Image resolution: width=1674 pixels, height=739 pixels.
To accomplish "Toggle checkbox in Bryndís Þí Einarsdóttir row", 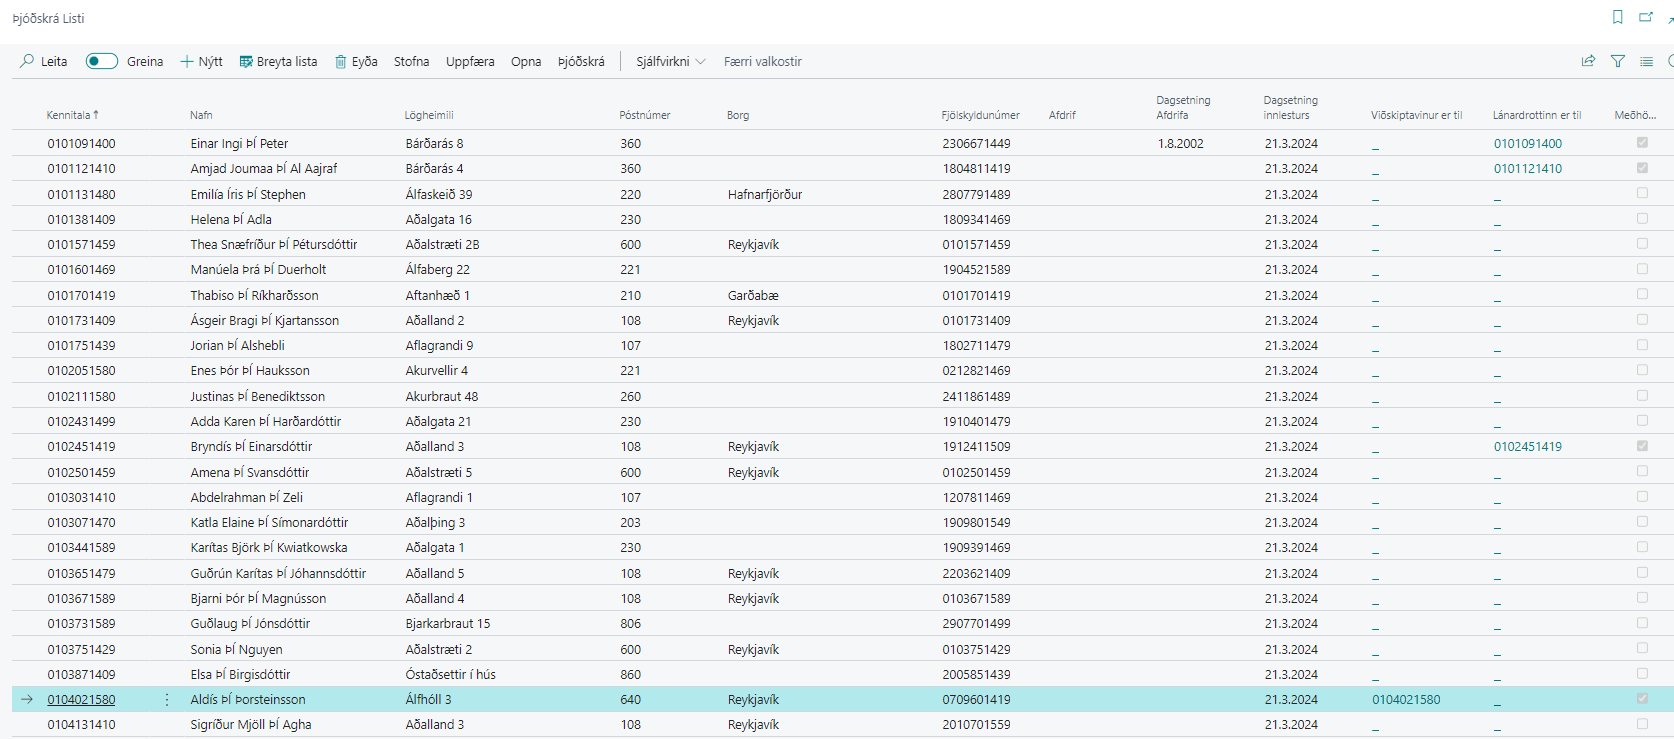I will 1642,446.
